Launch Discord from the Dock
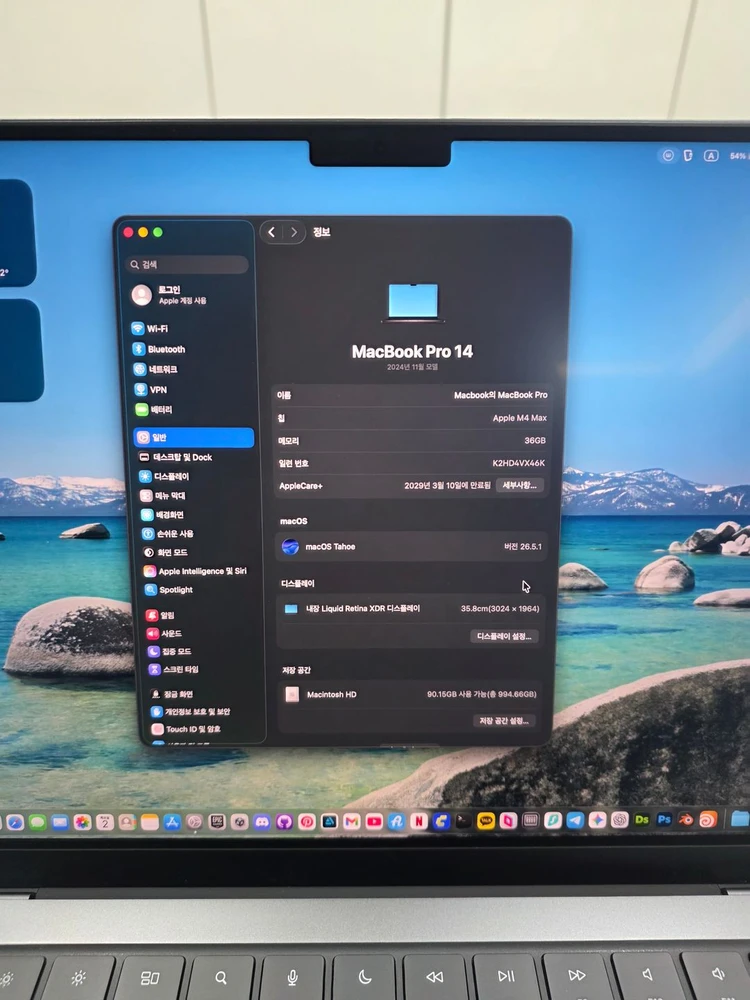Screen dimensions: 750x1000 (262, 822)
